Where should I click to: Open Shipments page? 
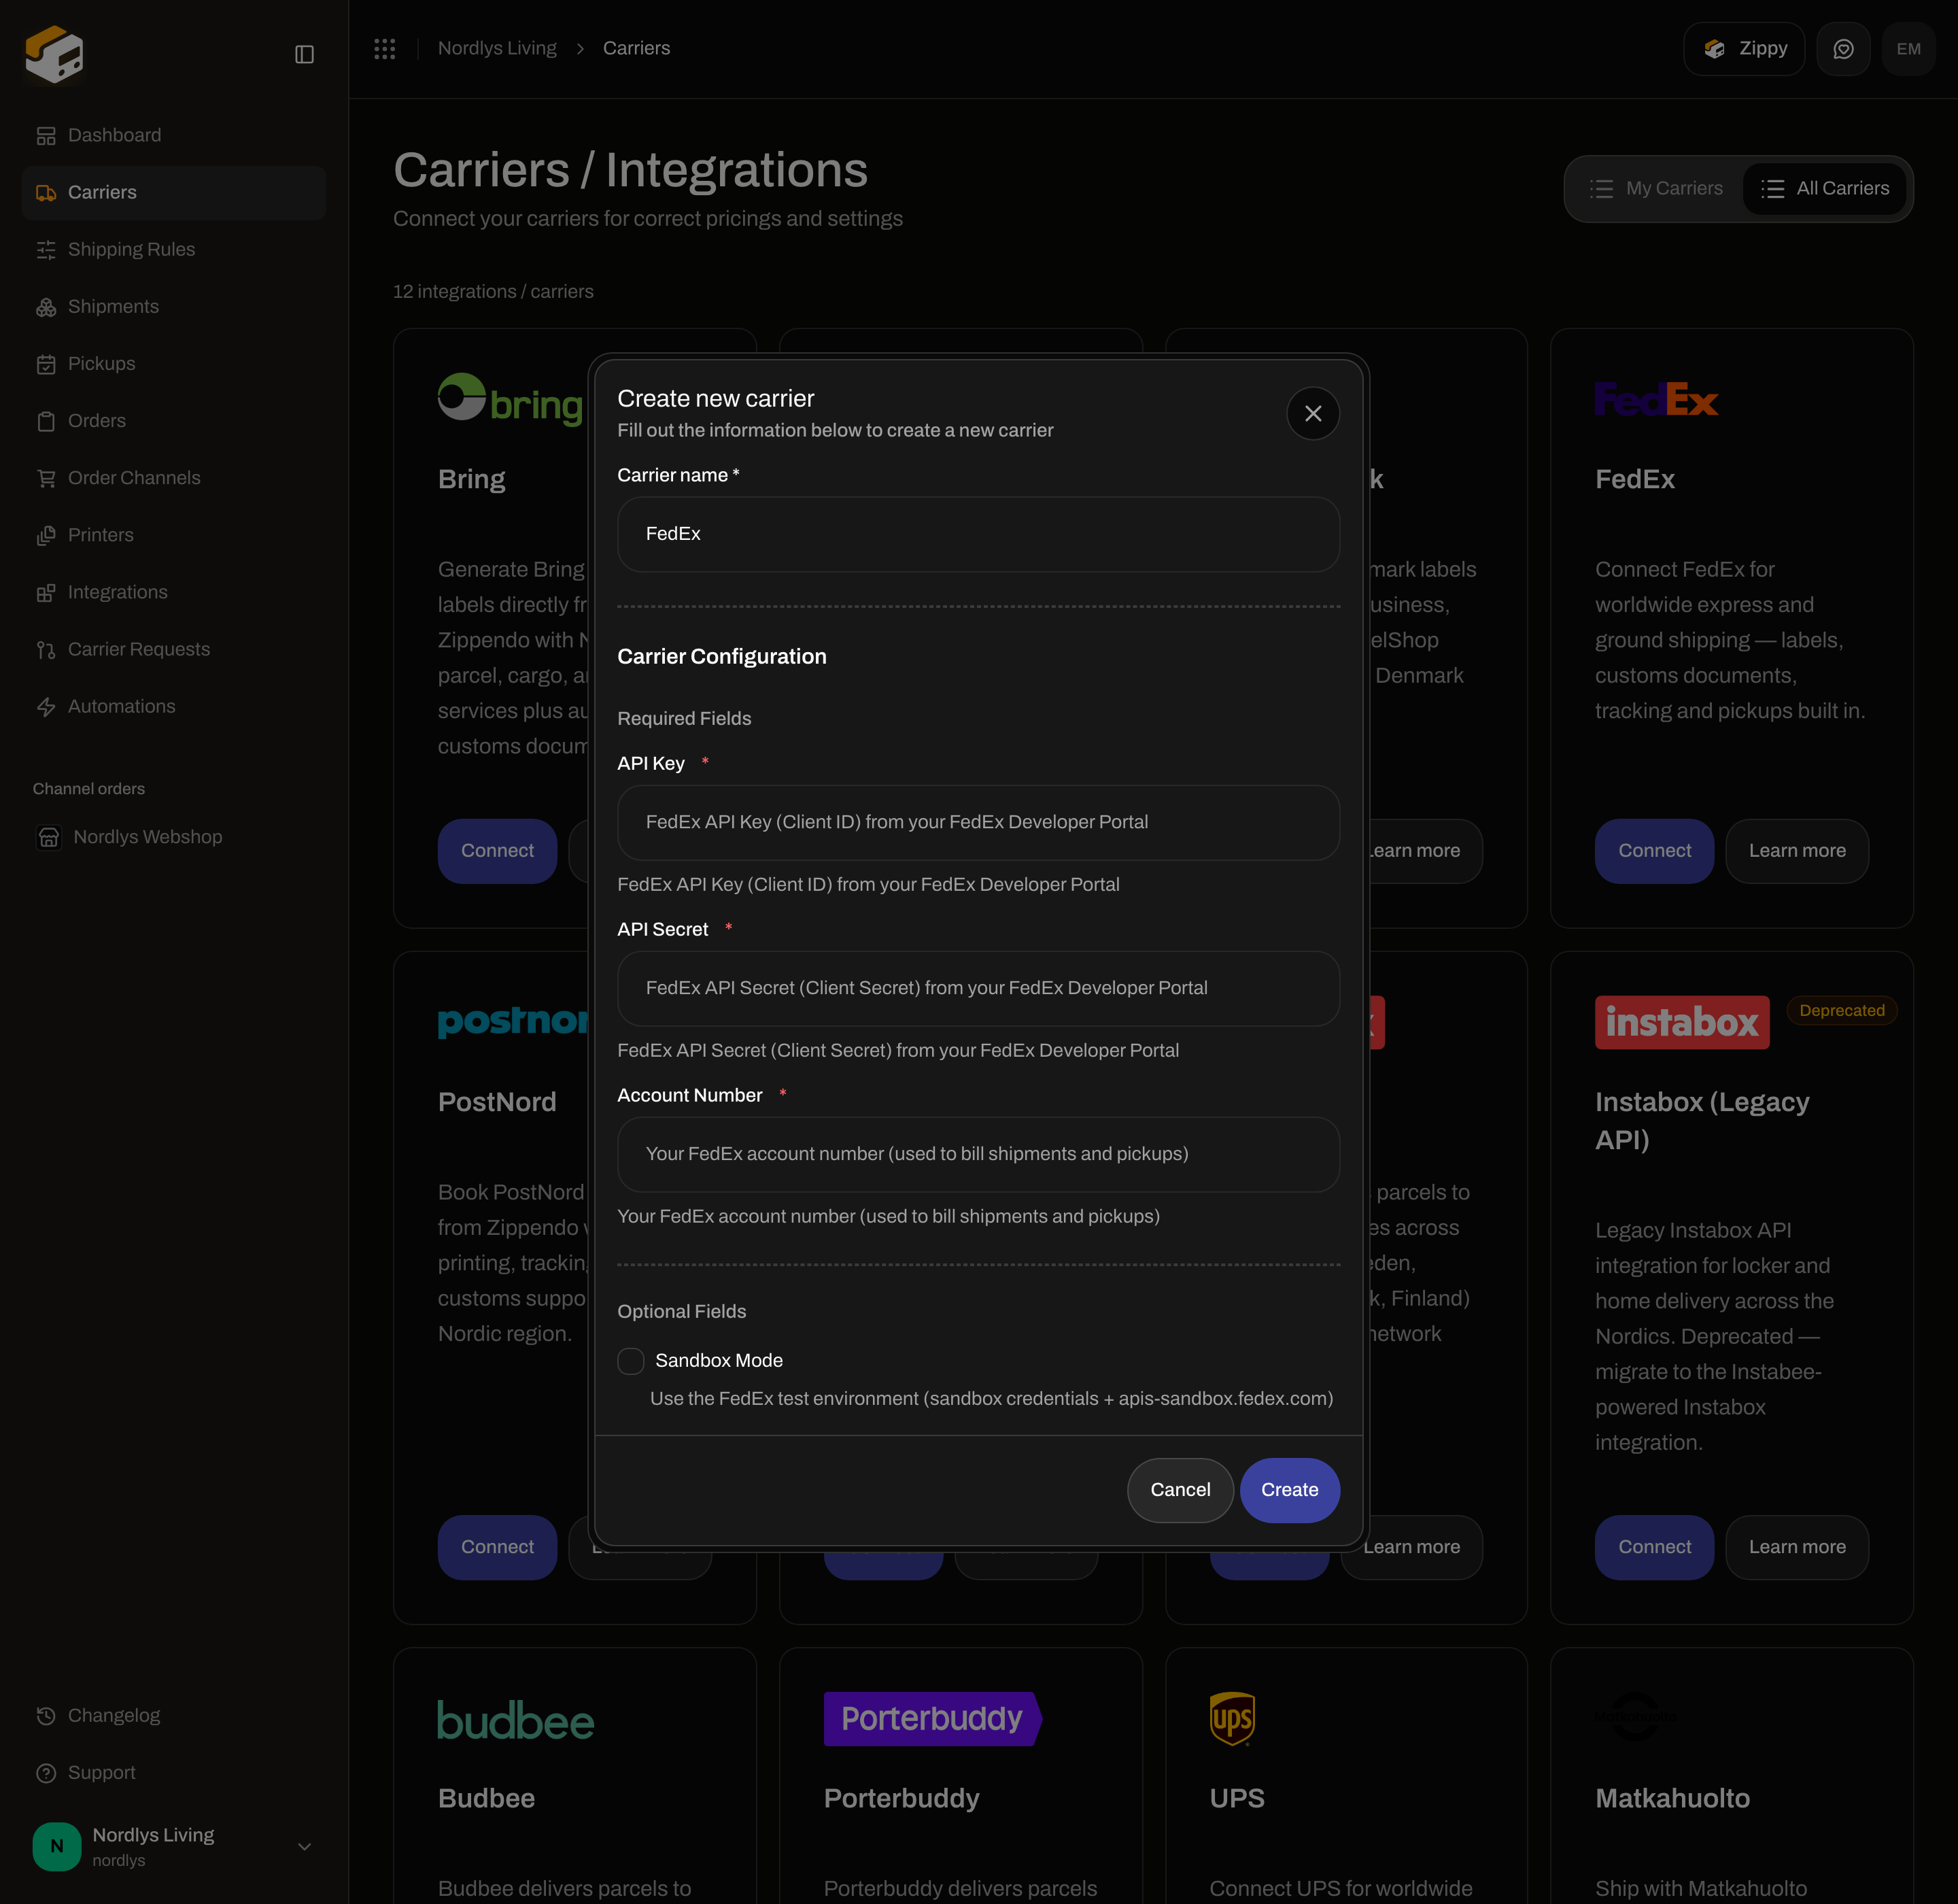click(174, 306)
